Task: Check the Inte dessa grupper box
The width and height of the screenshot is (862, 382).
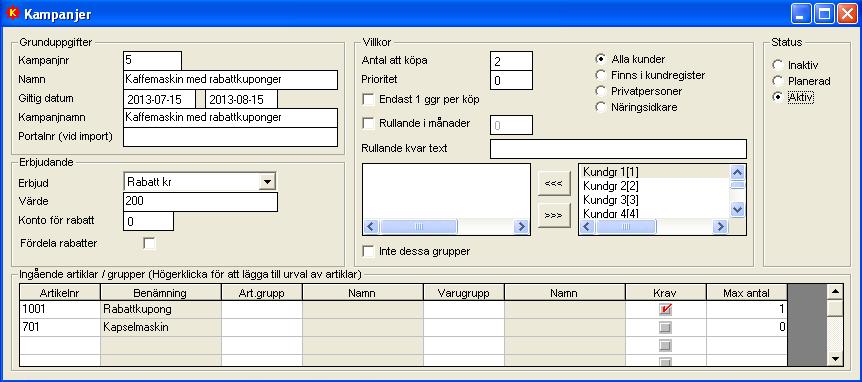Action: click(368, 251)
